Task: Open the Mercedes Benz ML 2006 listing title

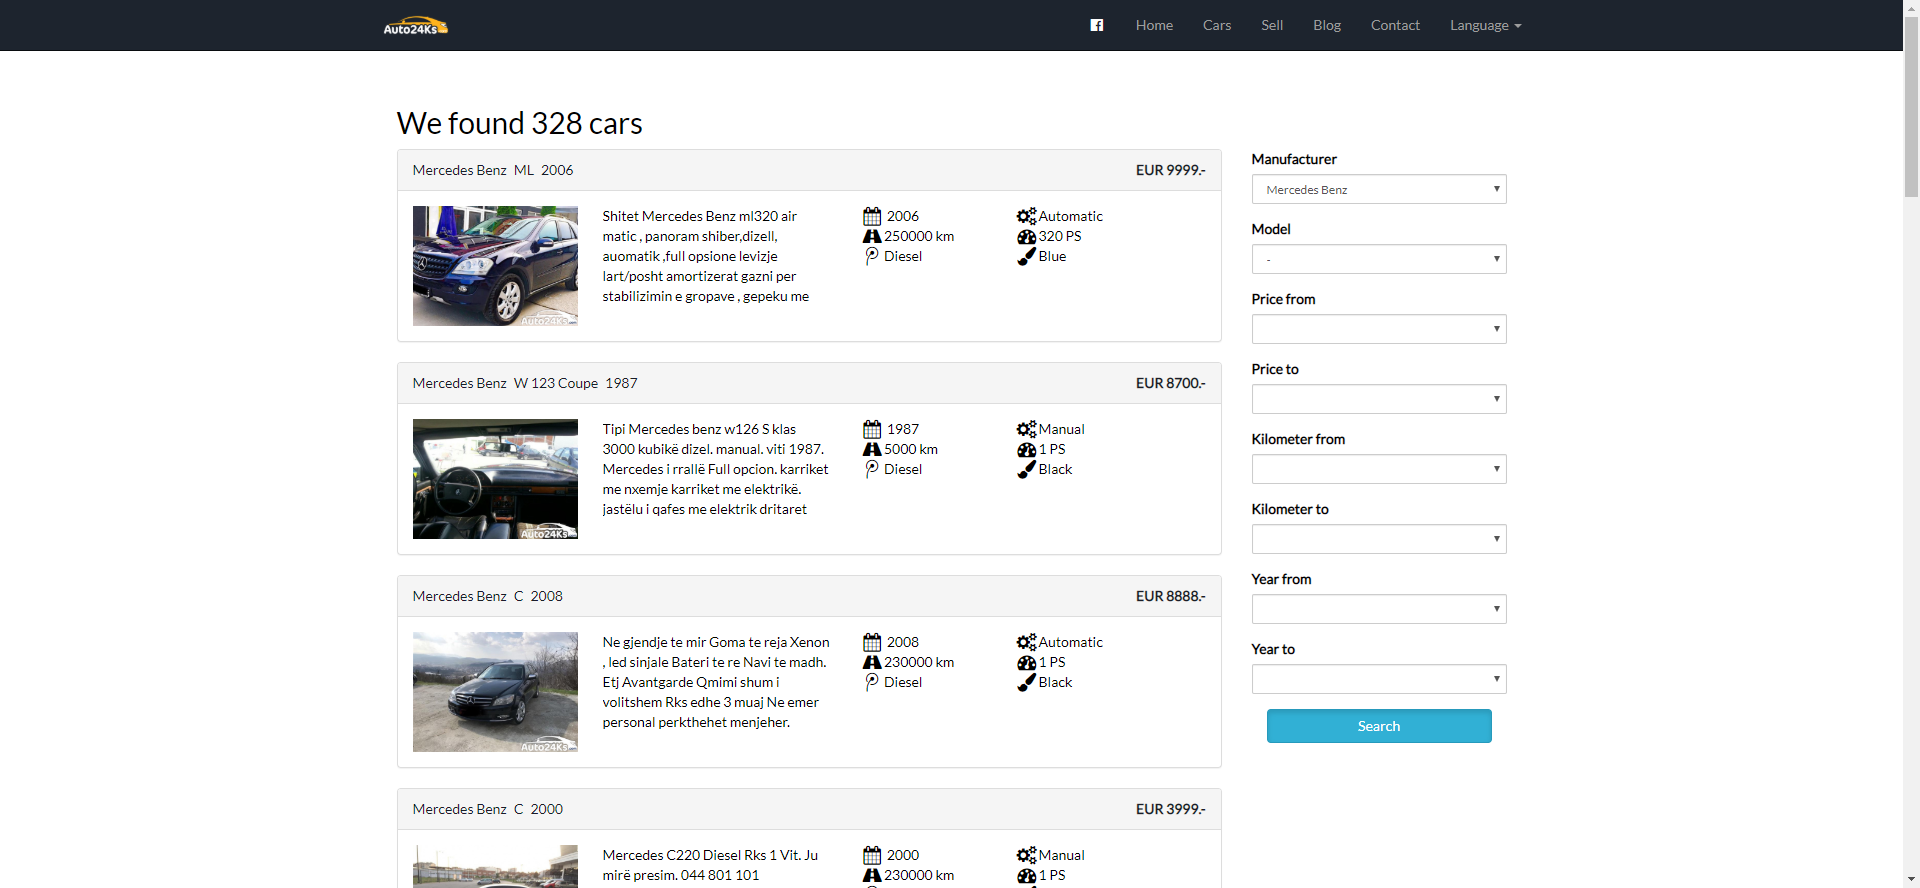Action: click(x=493, y=170)
